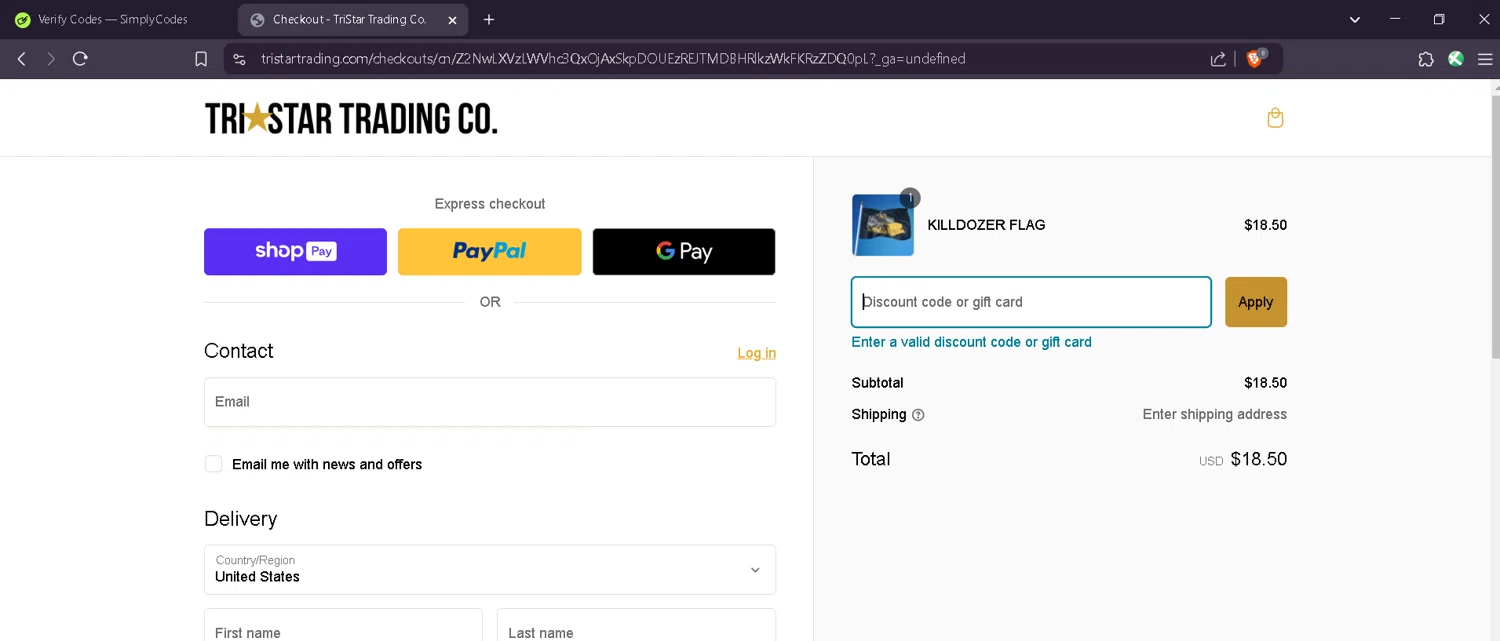Viewport: 1500px width, 641px height.
Task: Check Email me with news and offers
Action: (x=213, y=464)
